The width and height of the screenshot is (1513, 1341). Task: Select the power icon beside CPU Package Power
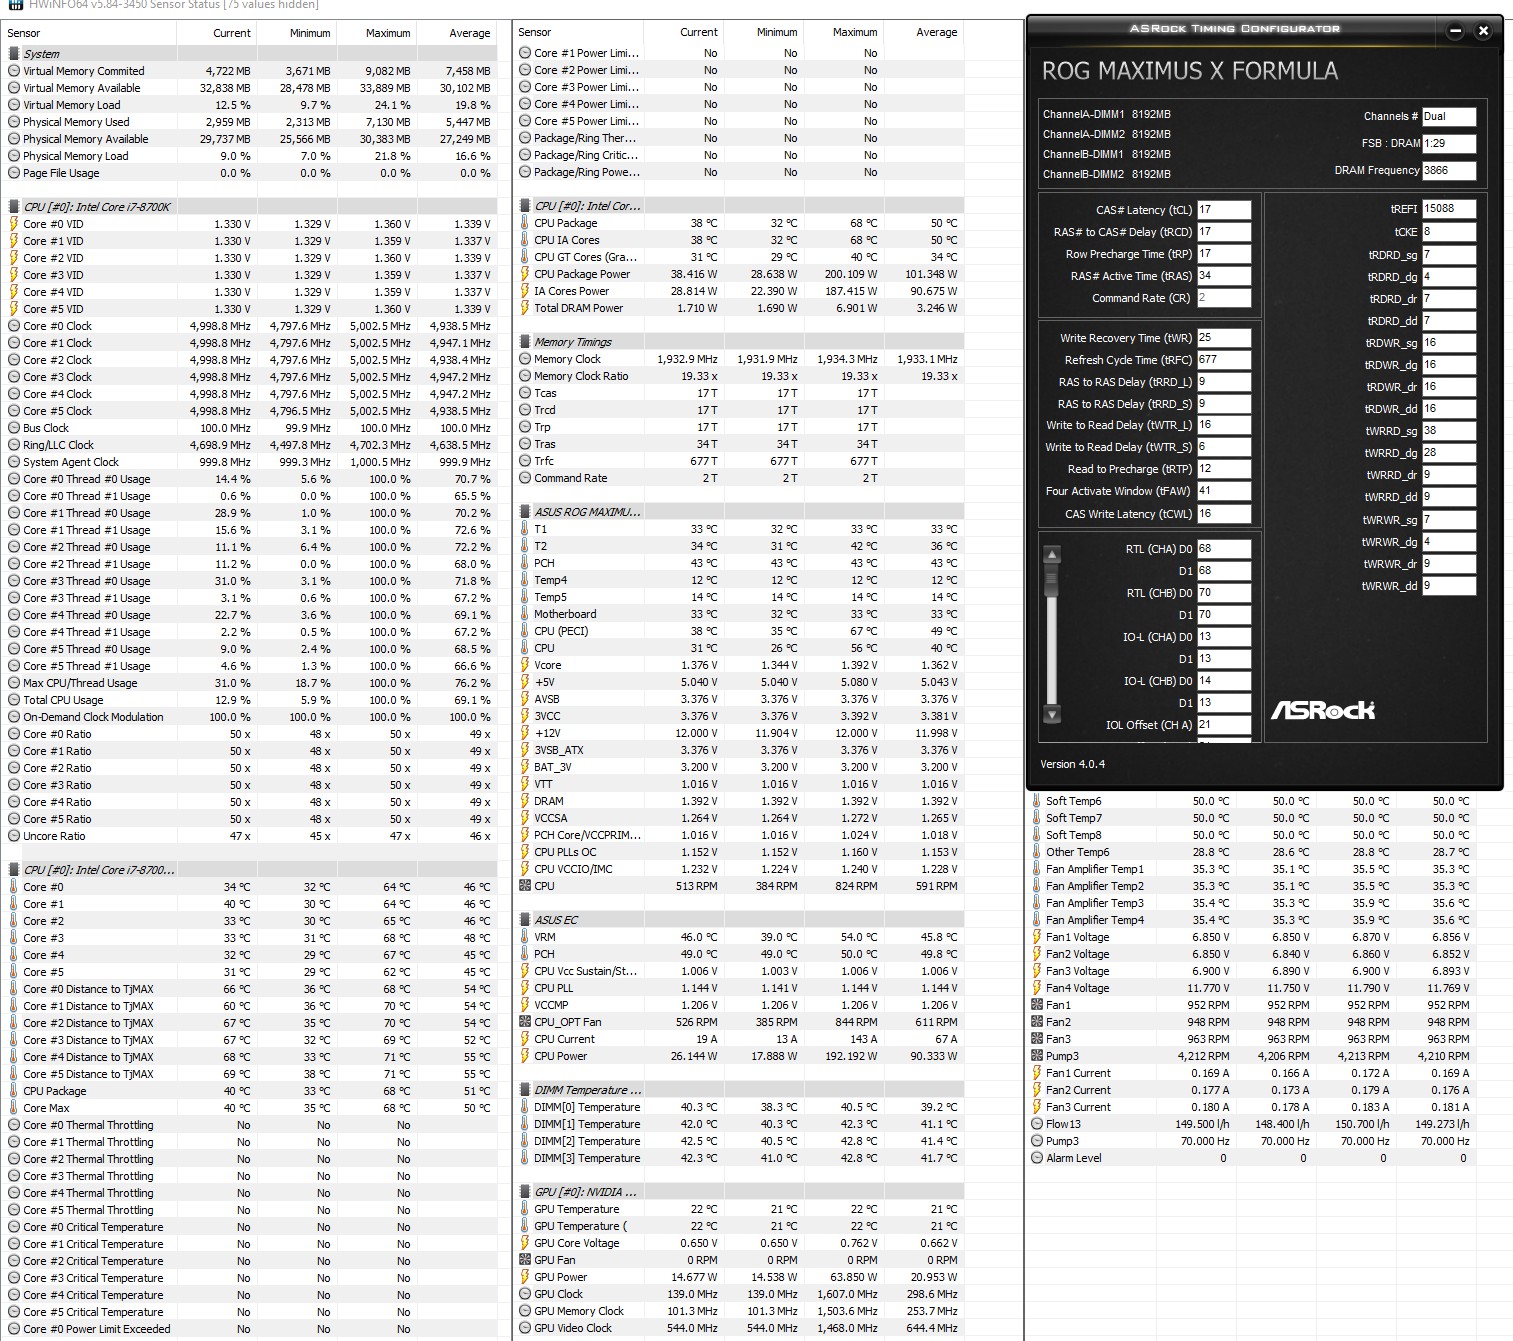pyautogui.click(x=525, y=274)
